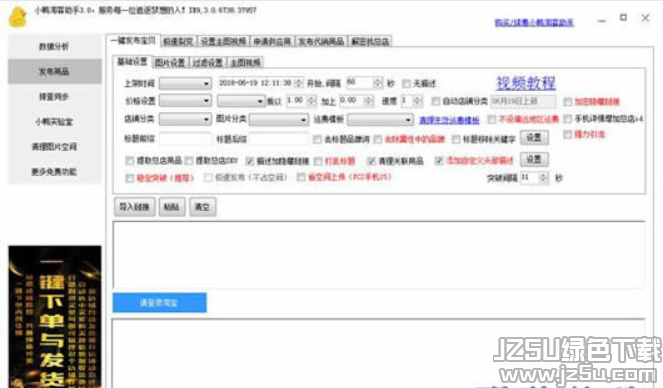Open 更多免费功能 in the sidebar

pyautogui.click(x=54, y=172)
